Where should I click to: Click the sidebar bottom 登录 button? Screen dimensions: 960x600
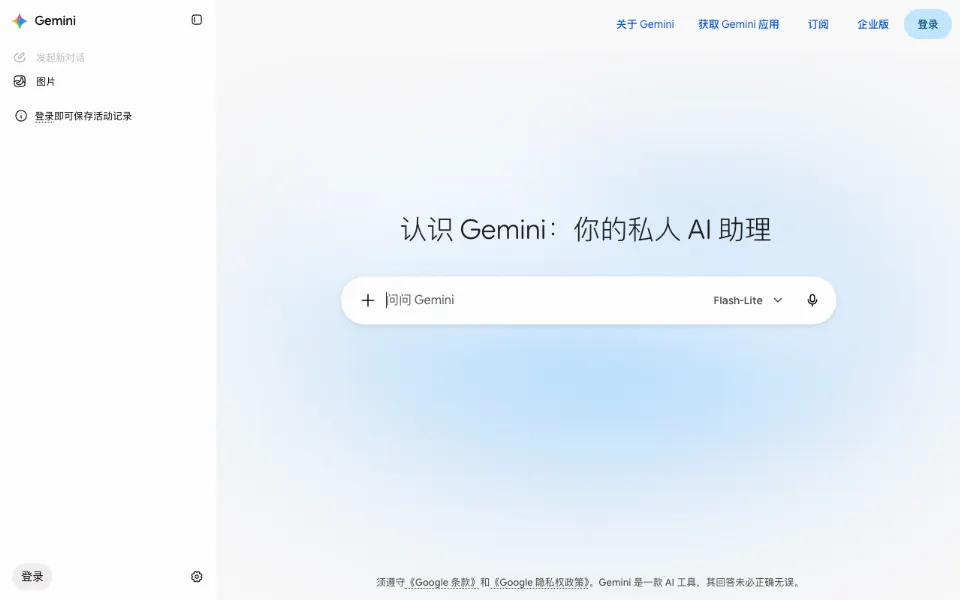(32, 577)
